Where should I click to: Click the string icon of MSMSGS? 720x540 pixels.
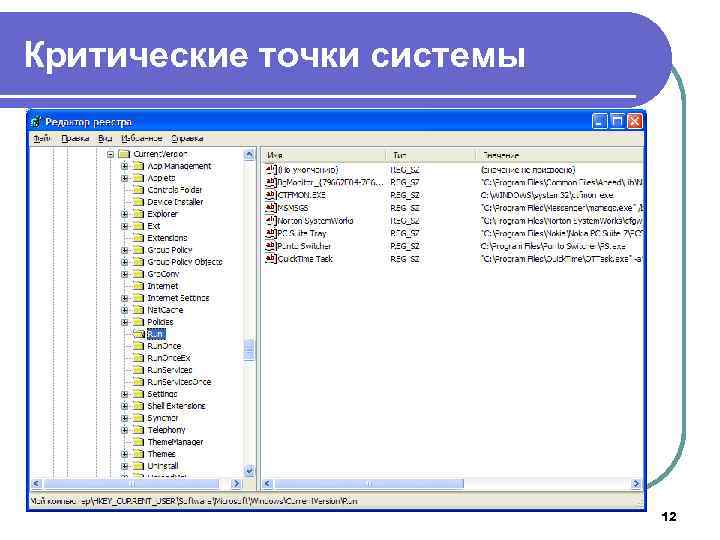(x=271, y=208)
